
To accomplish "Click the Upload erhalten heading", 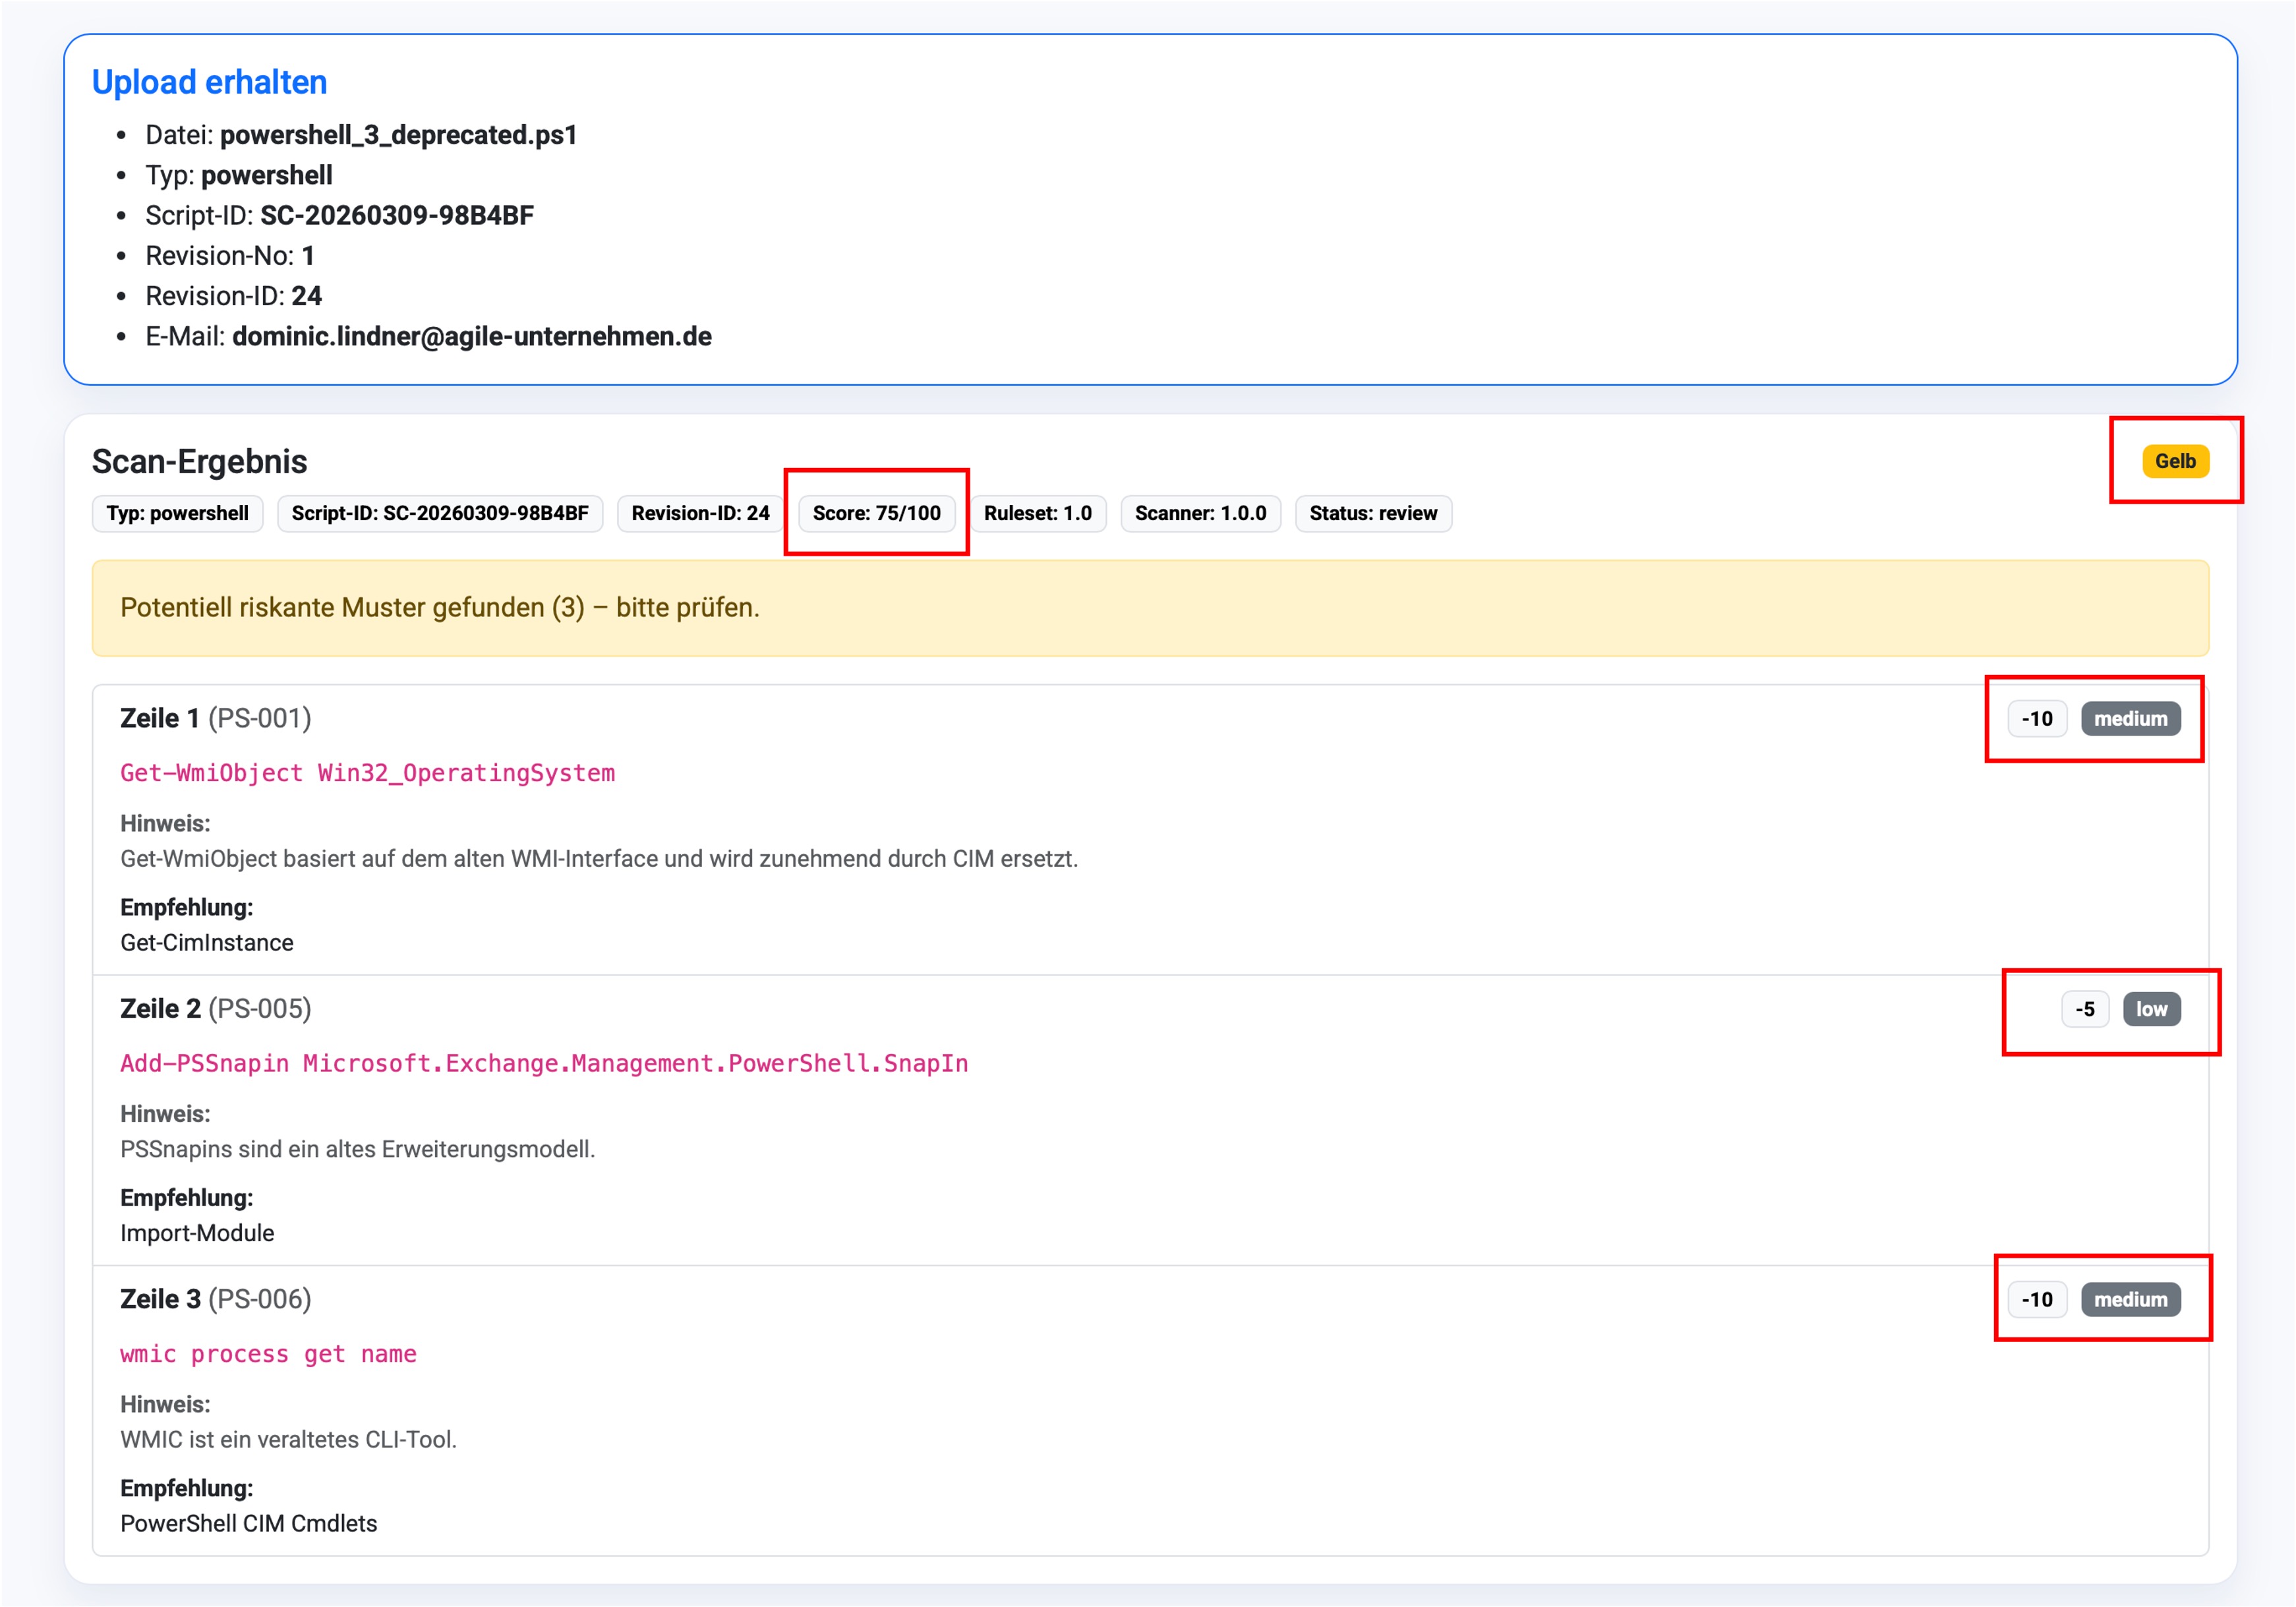I will pyautogui.click(x=209, y=82).
